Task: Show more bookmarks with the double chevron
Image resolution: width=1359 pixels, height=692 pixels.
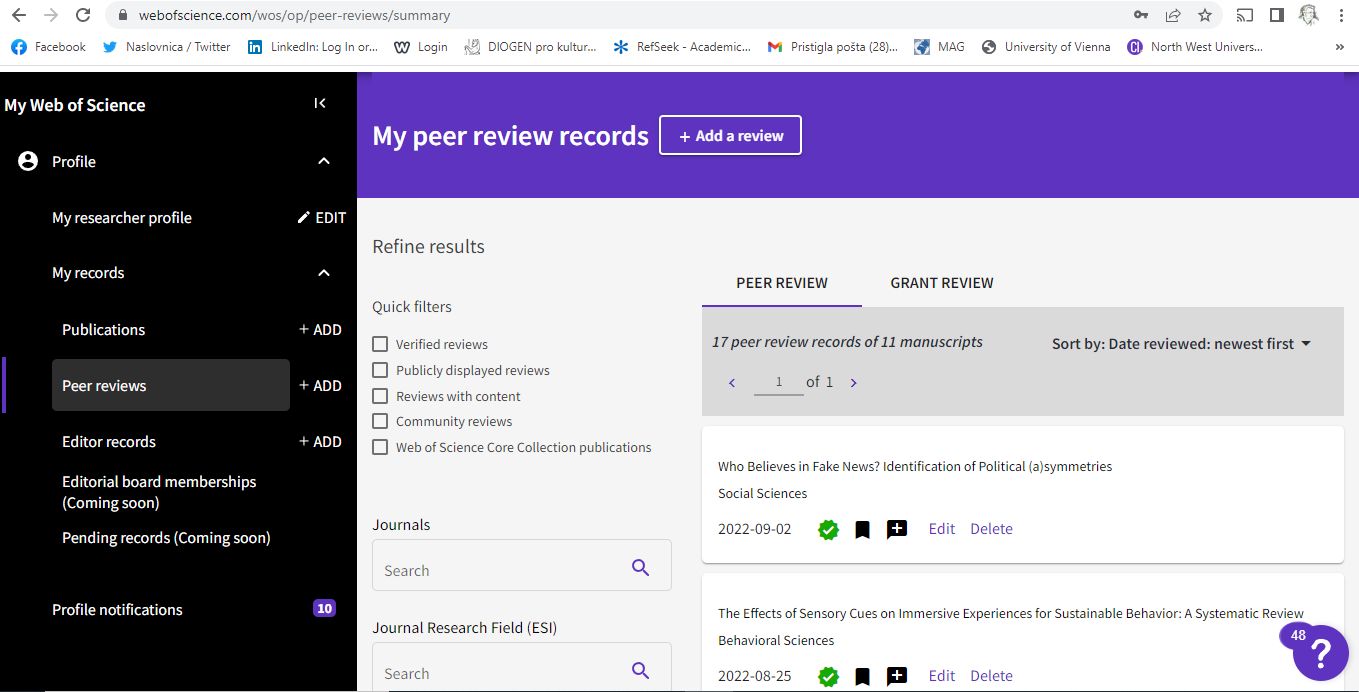Action: [x=1340, y=47]
